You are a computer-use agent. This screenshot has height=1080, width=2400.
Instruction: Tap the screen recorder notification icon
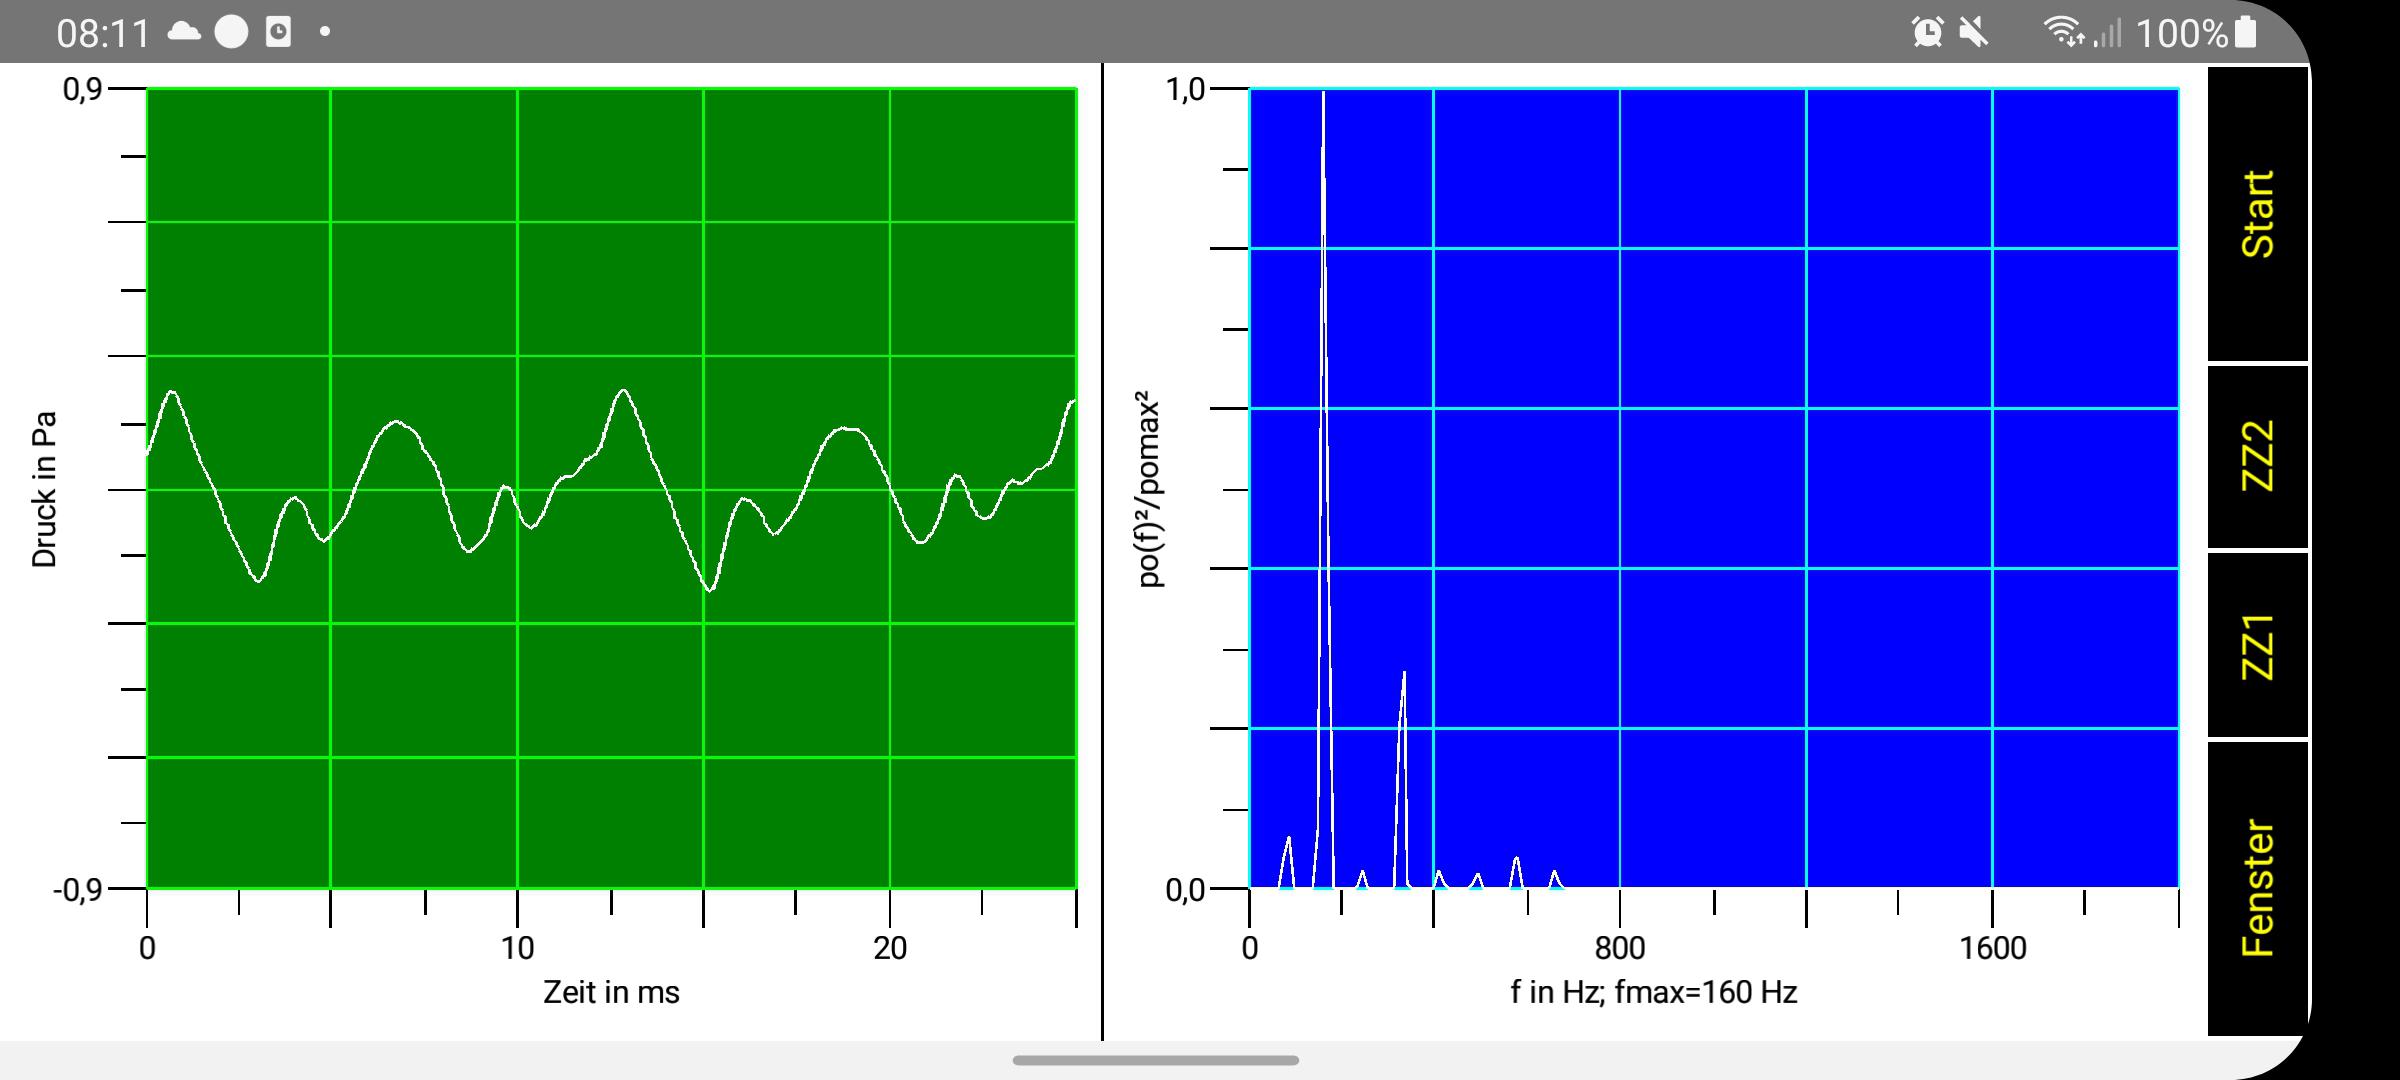point(278,32)
